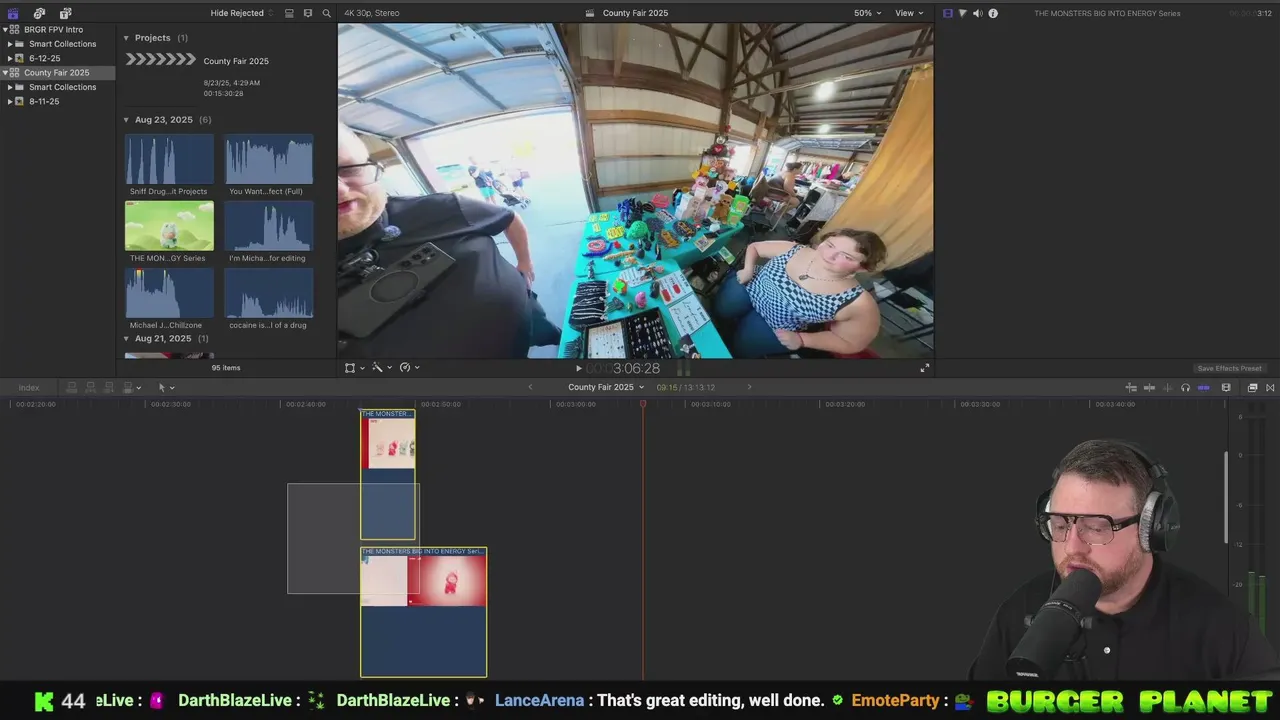Expand Smart Collections under County Fair 2025
Image resolution: width=1280 pixels, height=720 pixels.
click(10, 87)
